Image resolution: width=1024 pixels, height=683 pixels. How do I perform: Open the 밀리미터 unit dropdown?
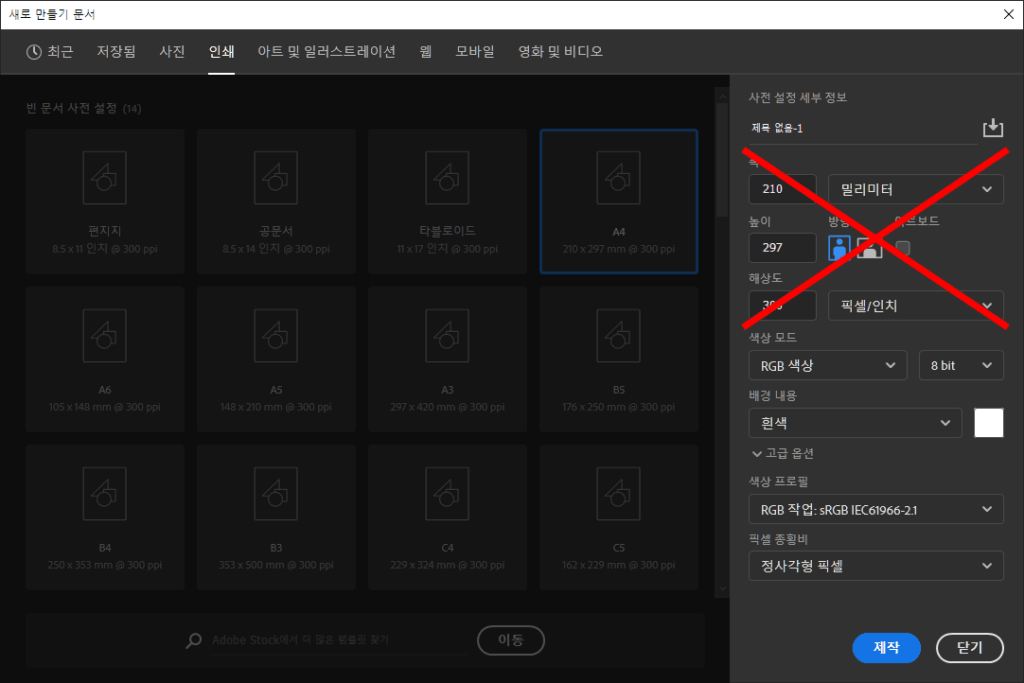click(x=916, y=189)
